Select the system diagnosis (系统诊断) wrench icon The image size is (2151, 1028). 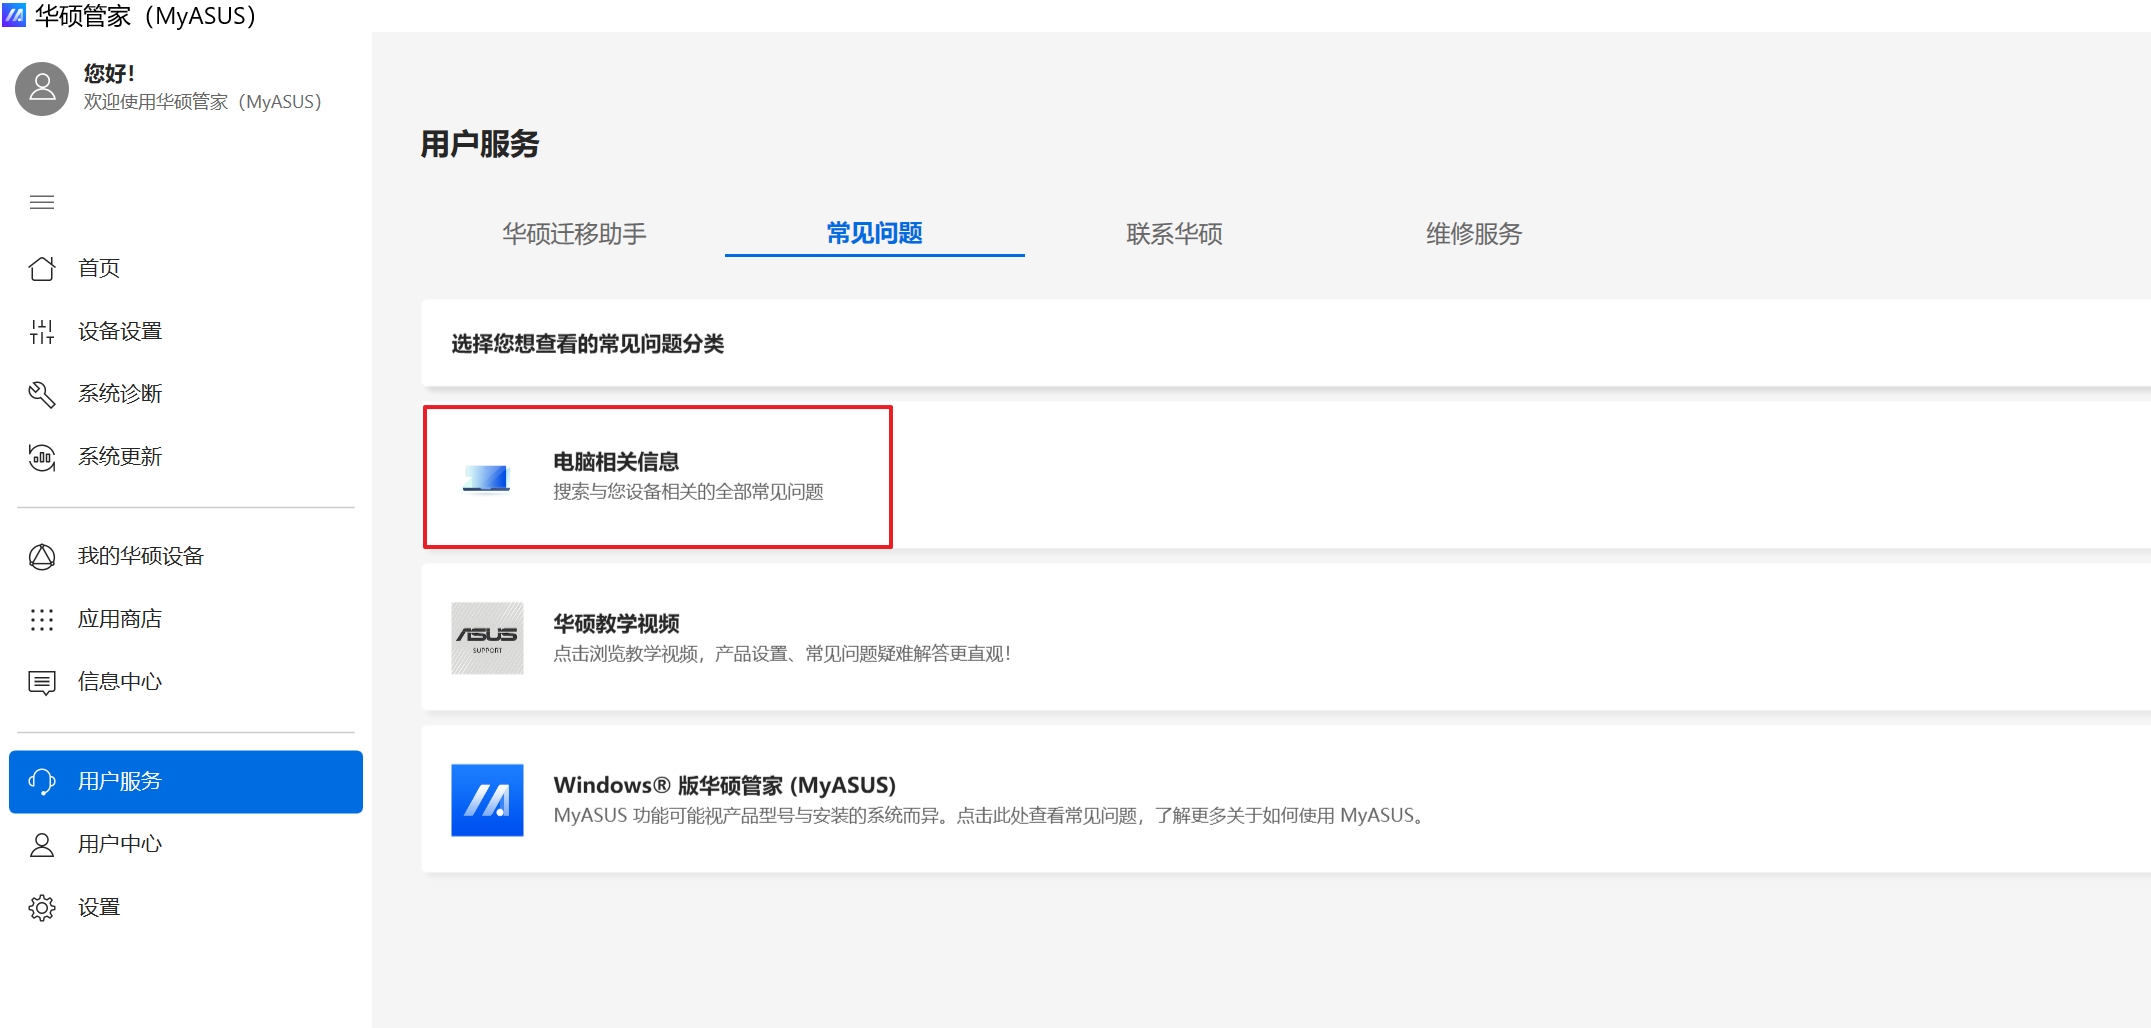[42, 394]
